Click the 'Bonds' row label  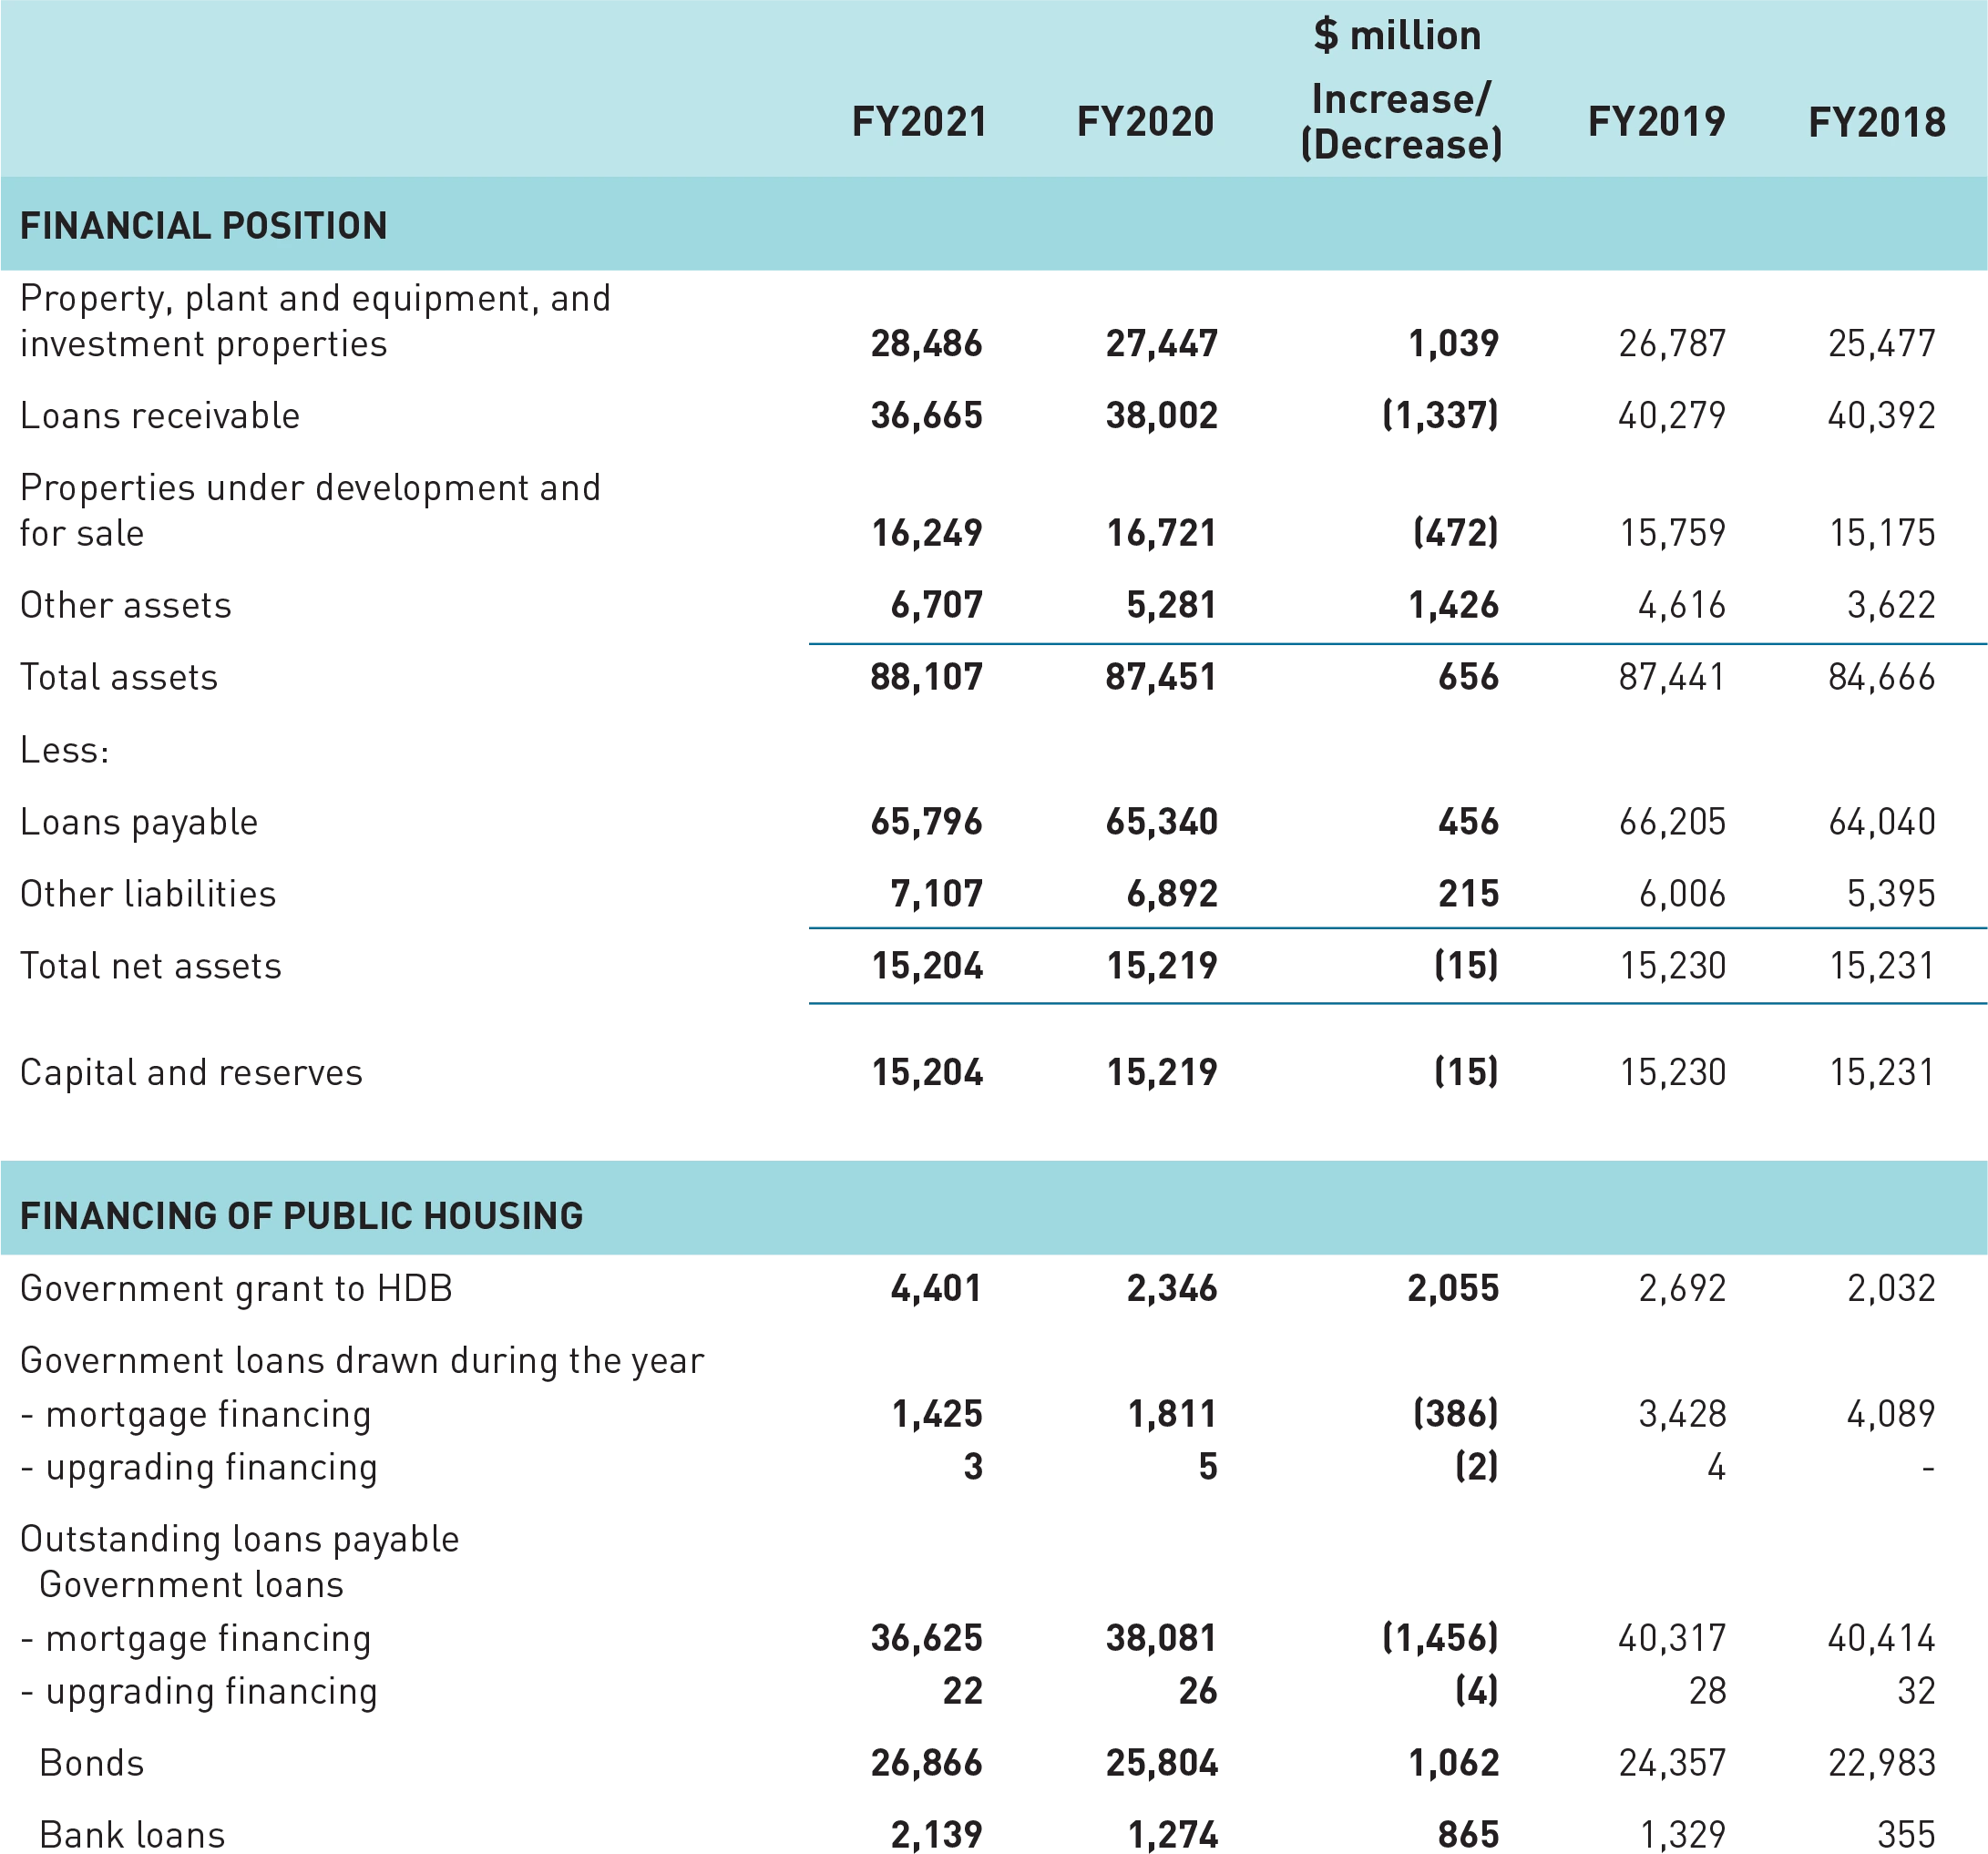[x=91, y=1763]
